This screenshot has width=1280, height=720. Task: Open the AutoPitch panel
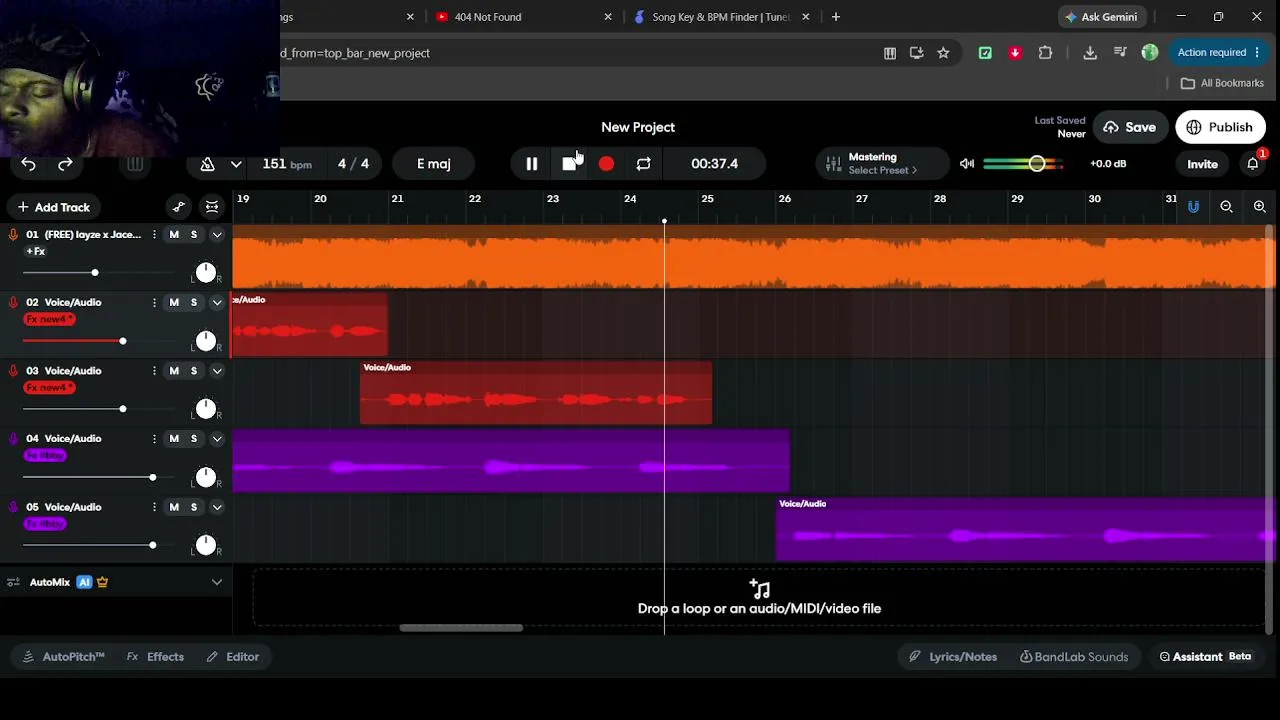(63, 657)
